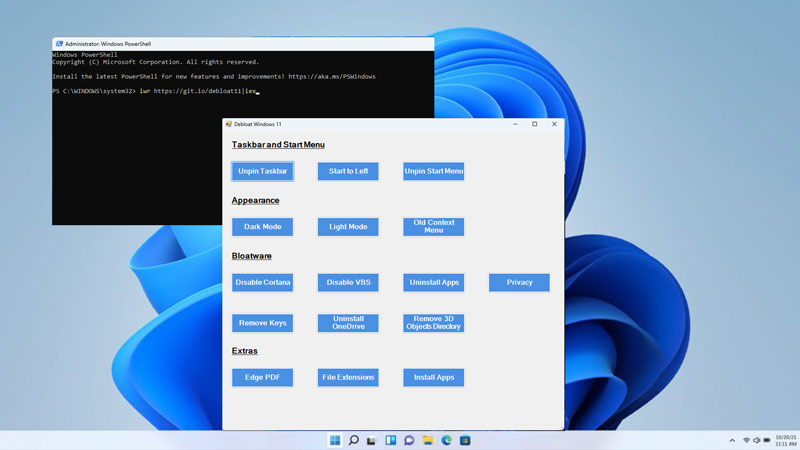The height and width of the screenshot is (450, 800).
Task: Click the PowerShell command prompt line
Action: pyautogui.click(x=156, y=91)
